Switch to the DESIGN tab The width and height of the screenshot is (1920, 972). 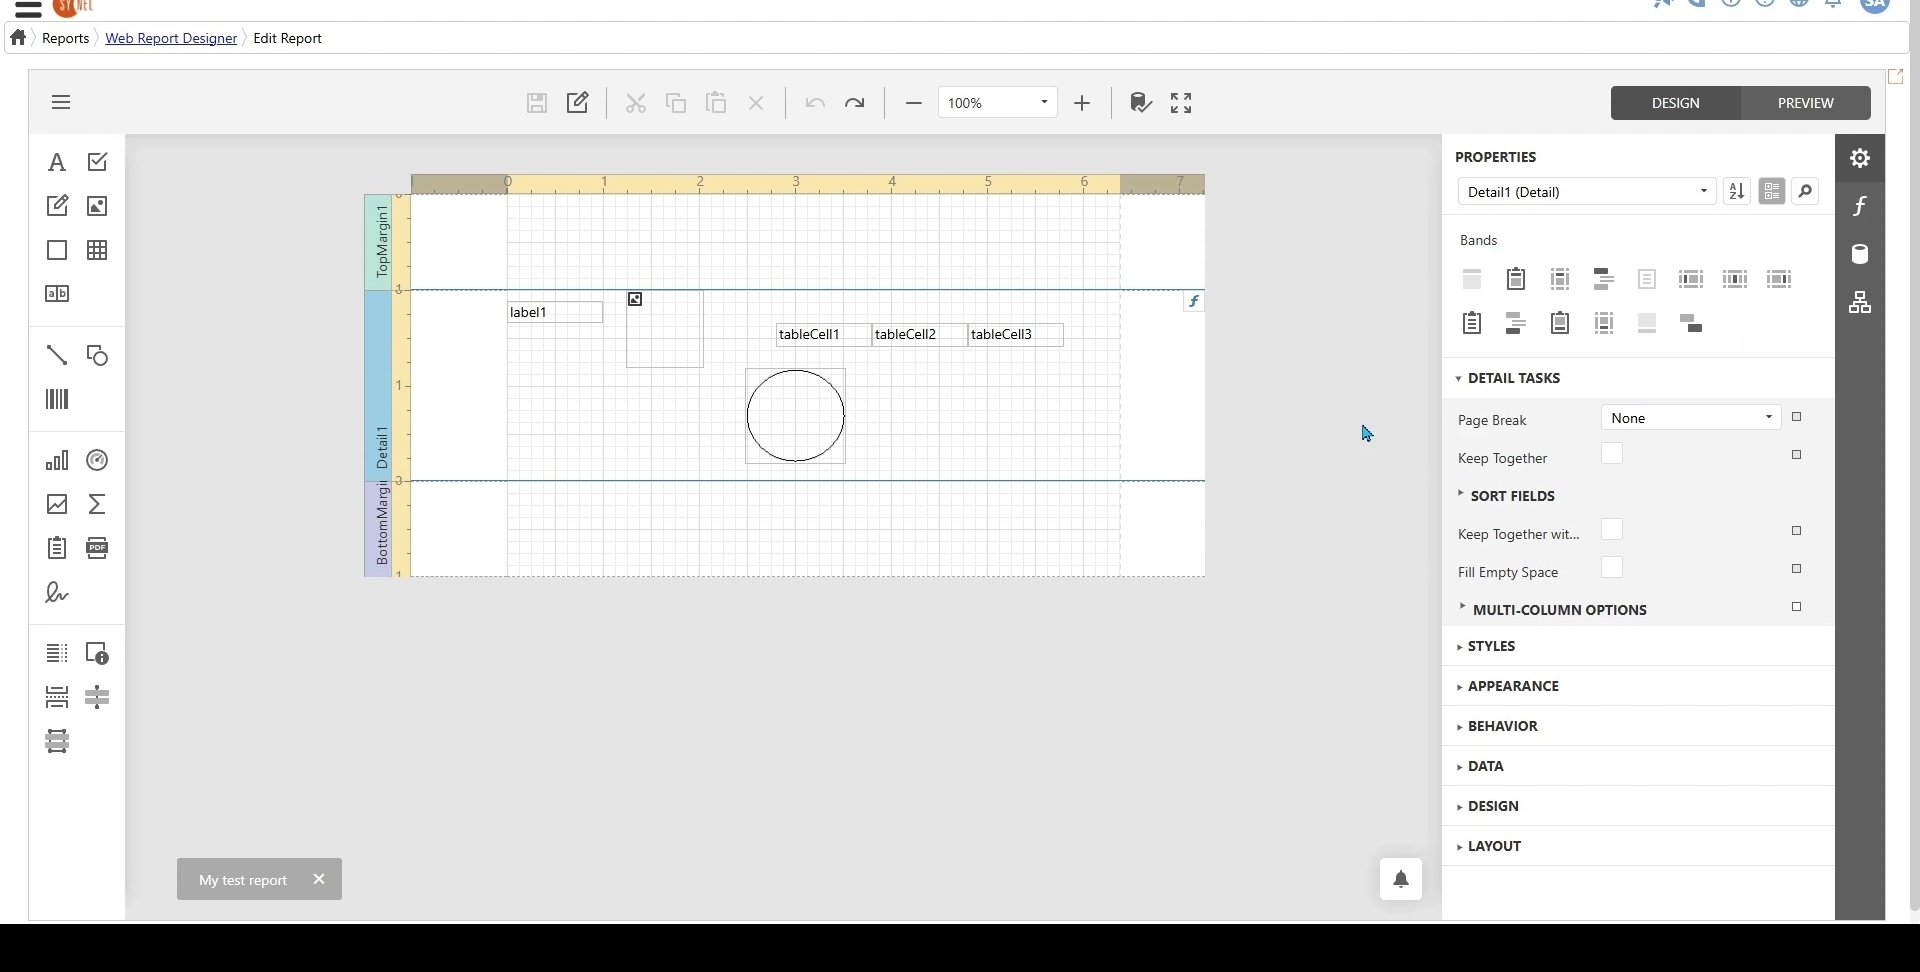(x=1676, y=103)
